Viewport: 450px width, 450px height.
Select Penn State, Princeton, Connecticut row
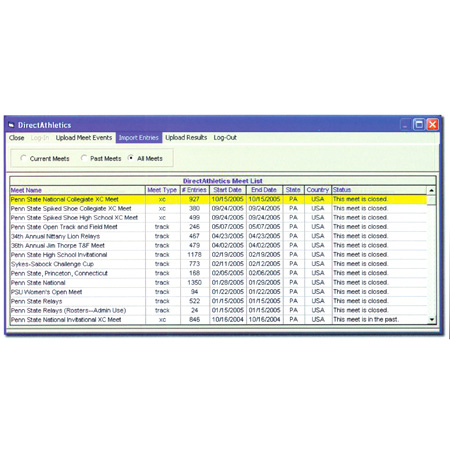tap(218, 273)
